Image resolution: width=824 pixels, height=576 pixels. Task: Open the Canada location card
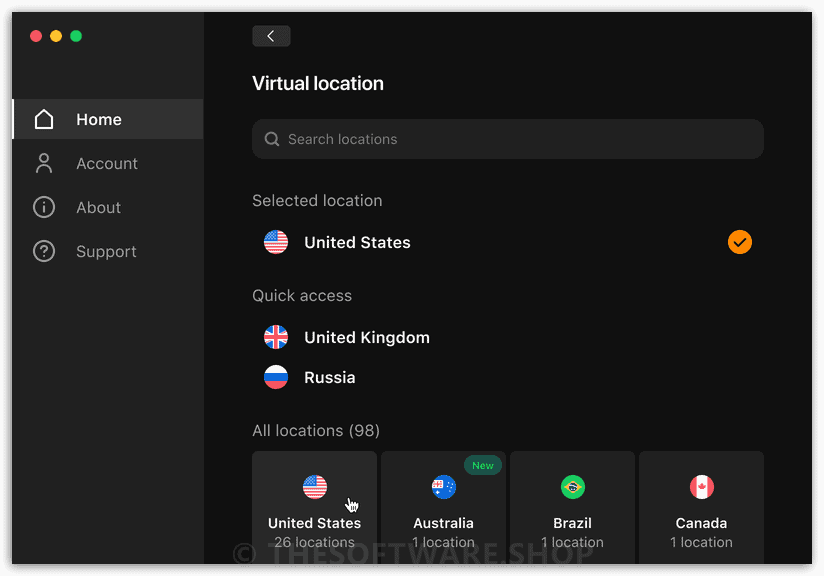pos(701,507)
